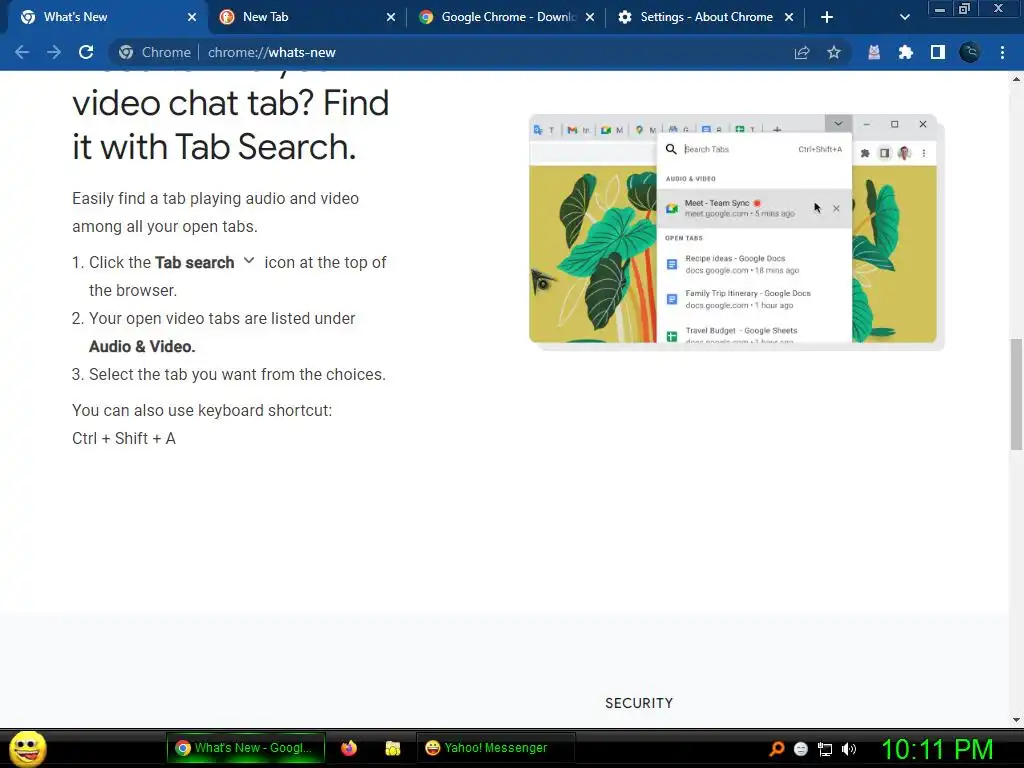This screenshot has width=1024, height=768.
Task: Open the volume speaker tray icon
Action: 849,749
